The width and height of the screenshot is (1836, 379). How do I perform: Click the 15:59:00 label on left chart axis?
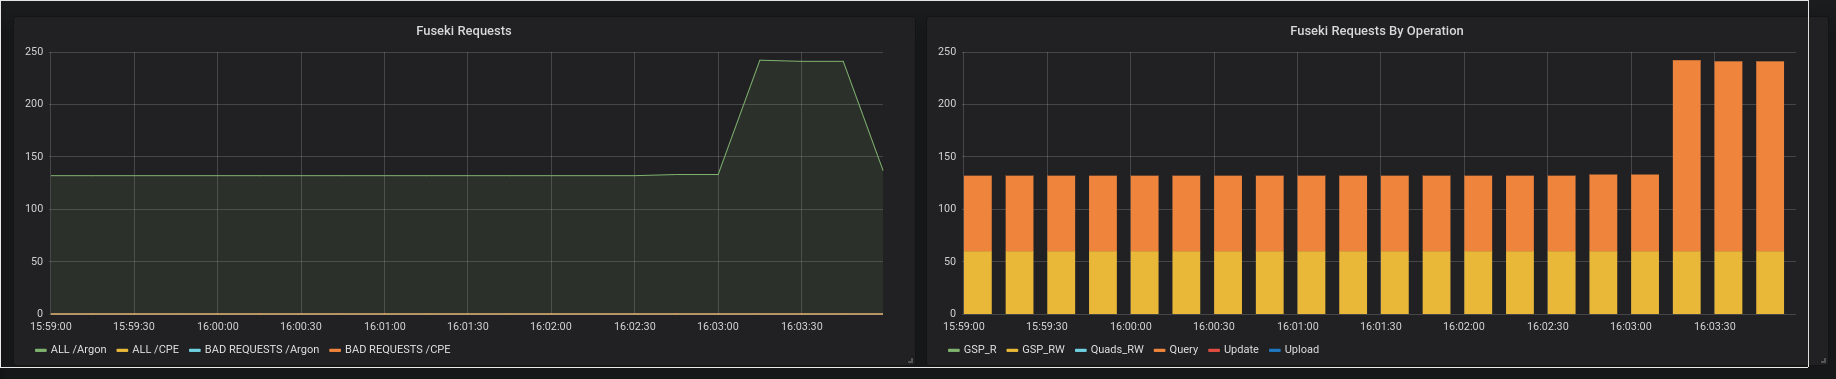pos(51,327)
